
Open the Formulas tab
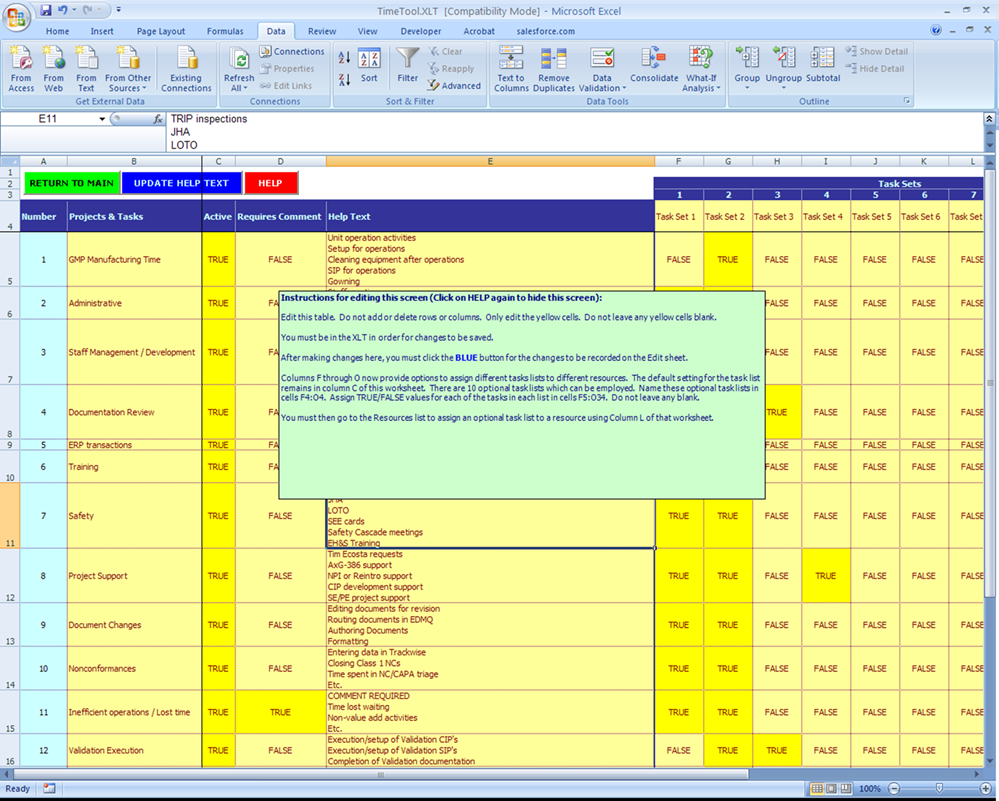coord(225,31)
